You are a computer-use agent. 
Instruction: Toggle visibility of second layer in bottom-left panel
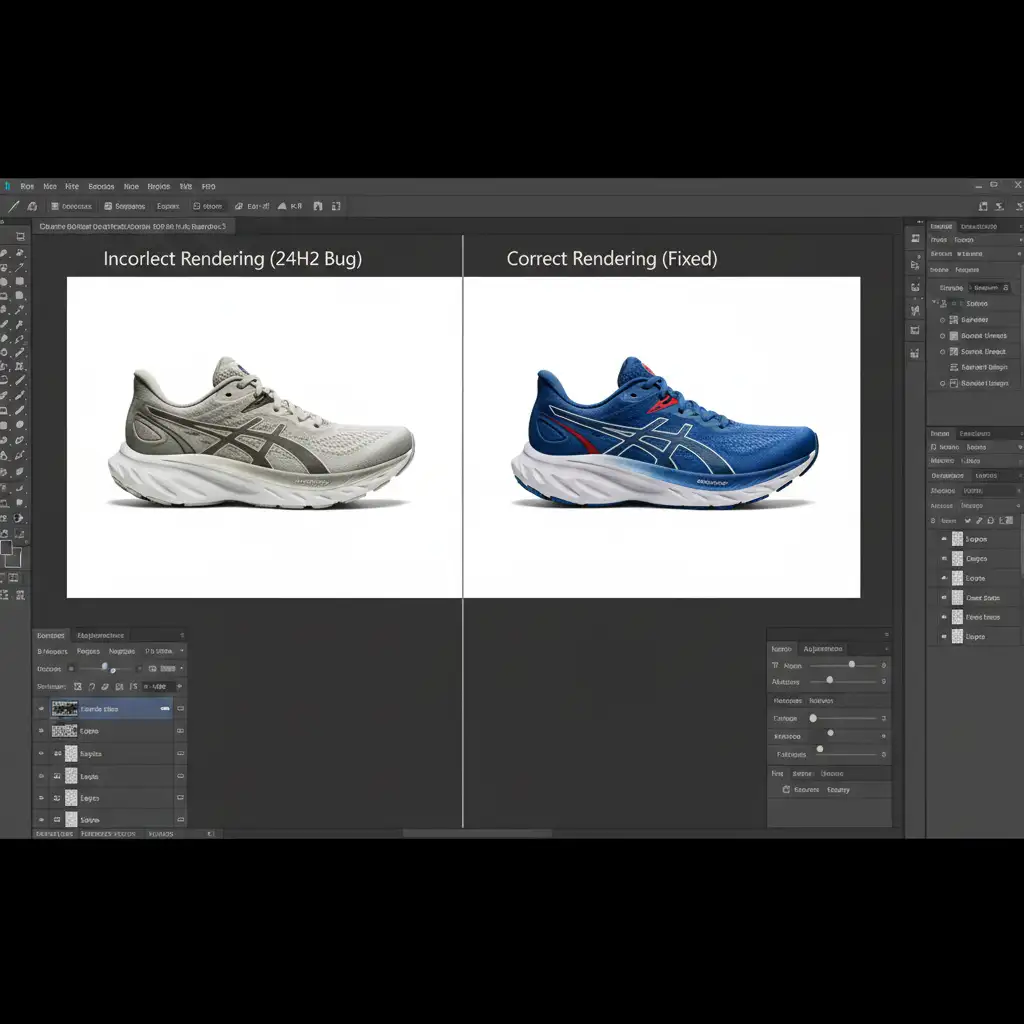click(41, 731)
